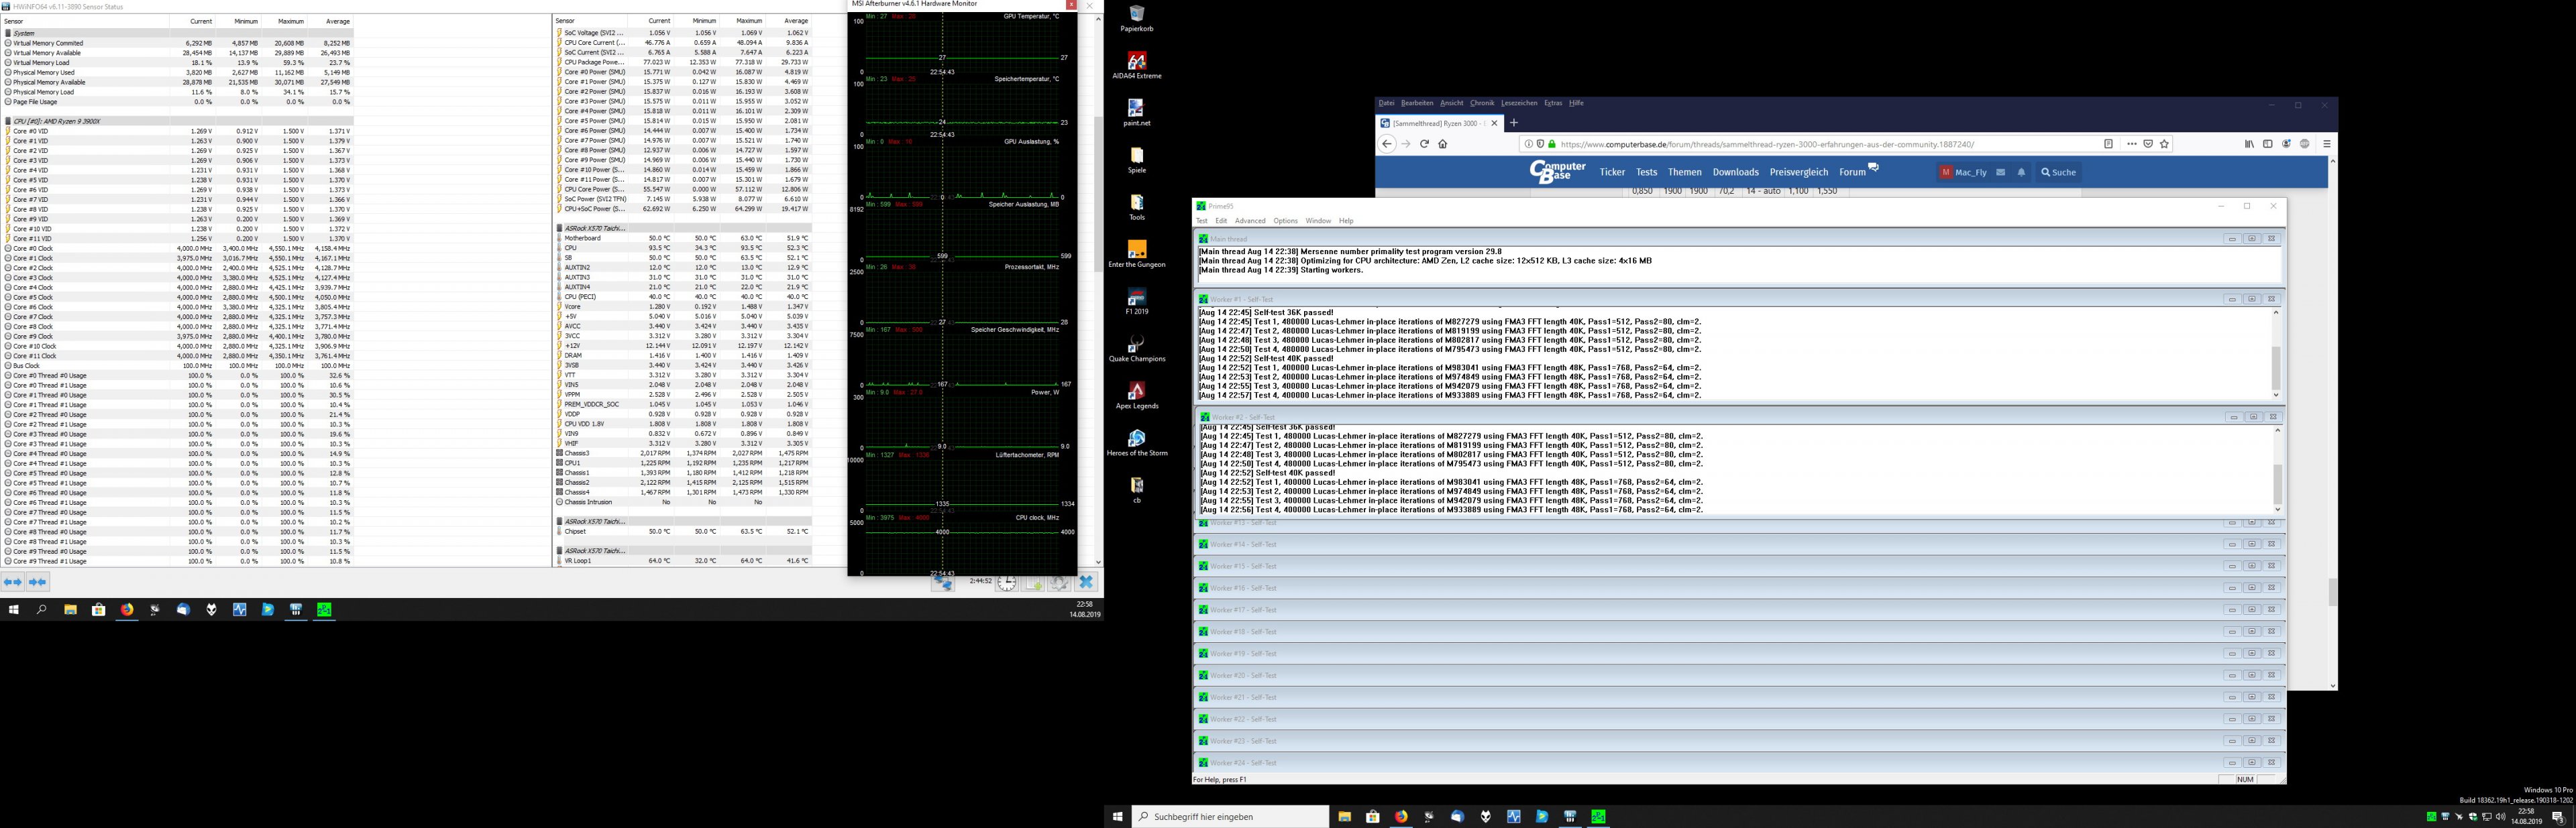2576x828 pixels.
Task: Launch F1 2019 desktop shortcut
Action: tap(1137, 301)
